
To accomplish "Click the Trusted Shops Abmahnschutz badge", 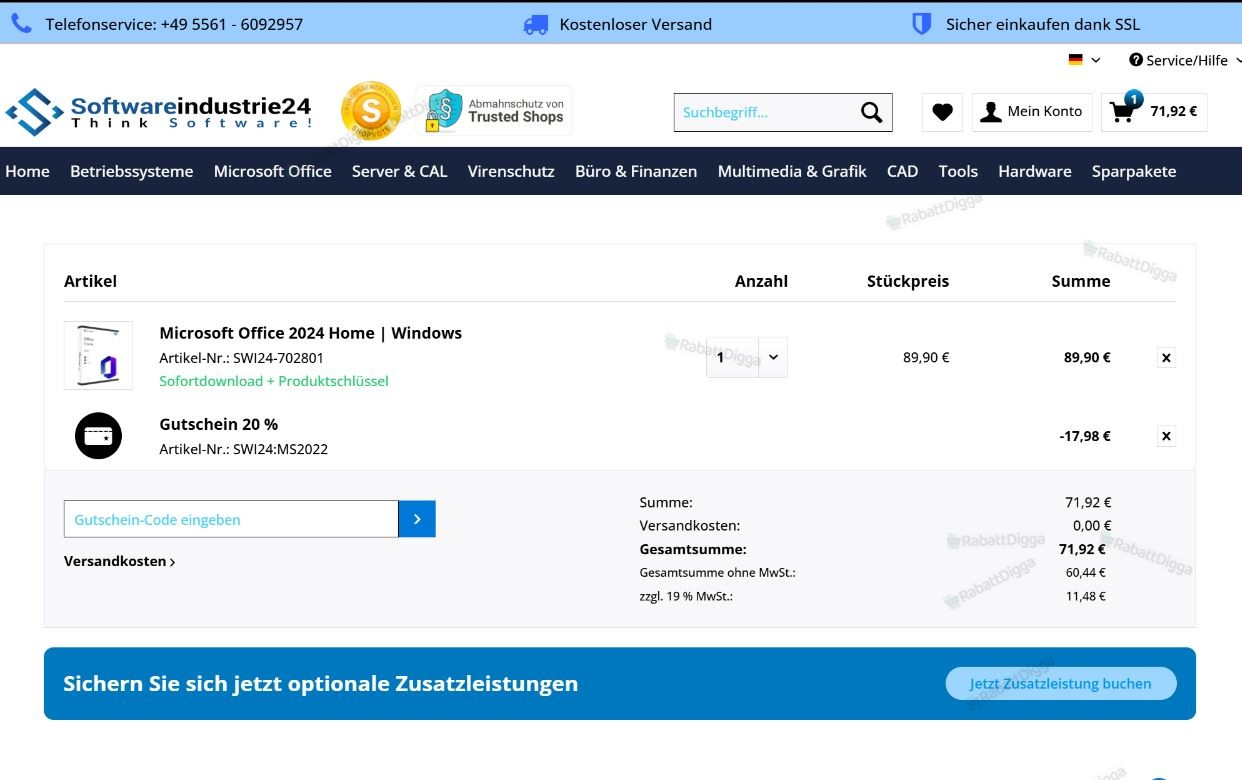I will point(494,110).
